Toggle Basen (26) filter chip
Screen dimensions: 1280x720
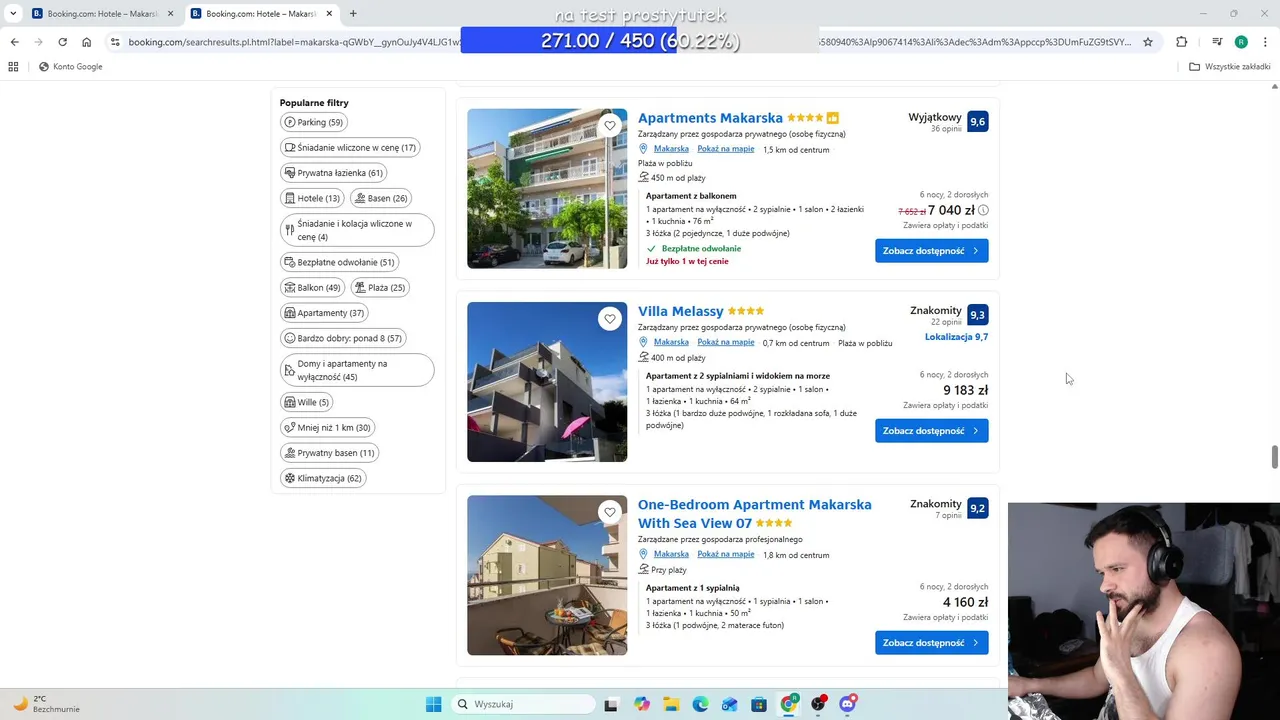[x=380, y=198]
